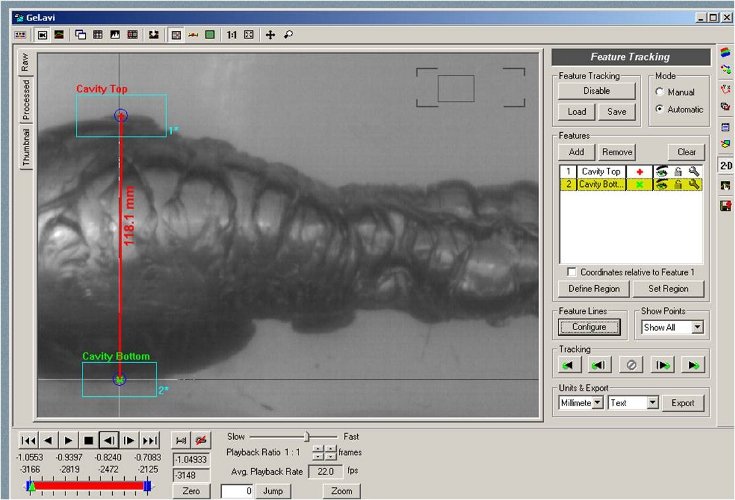Click the overlapping windows toolbar icon
Image resolution: width=735 pixels, height=500 pixels.
pyautogui.click(x=80, y=35)
